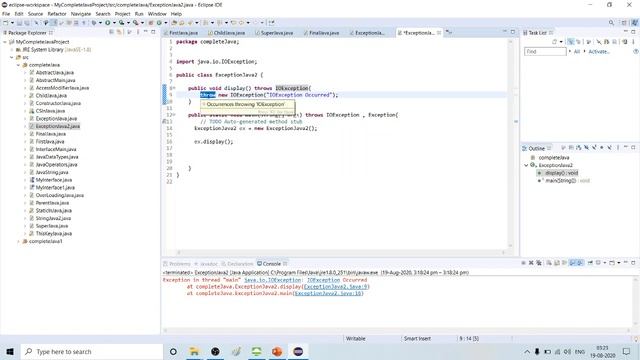Switch to the FirstJava.java editor tab
640x360 pixels.
pyautogui.click(x=181, y=33)
